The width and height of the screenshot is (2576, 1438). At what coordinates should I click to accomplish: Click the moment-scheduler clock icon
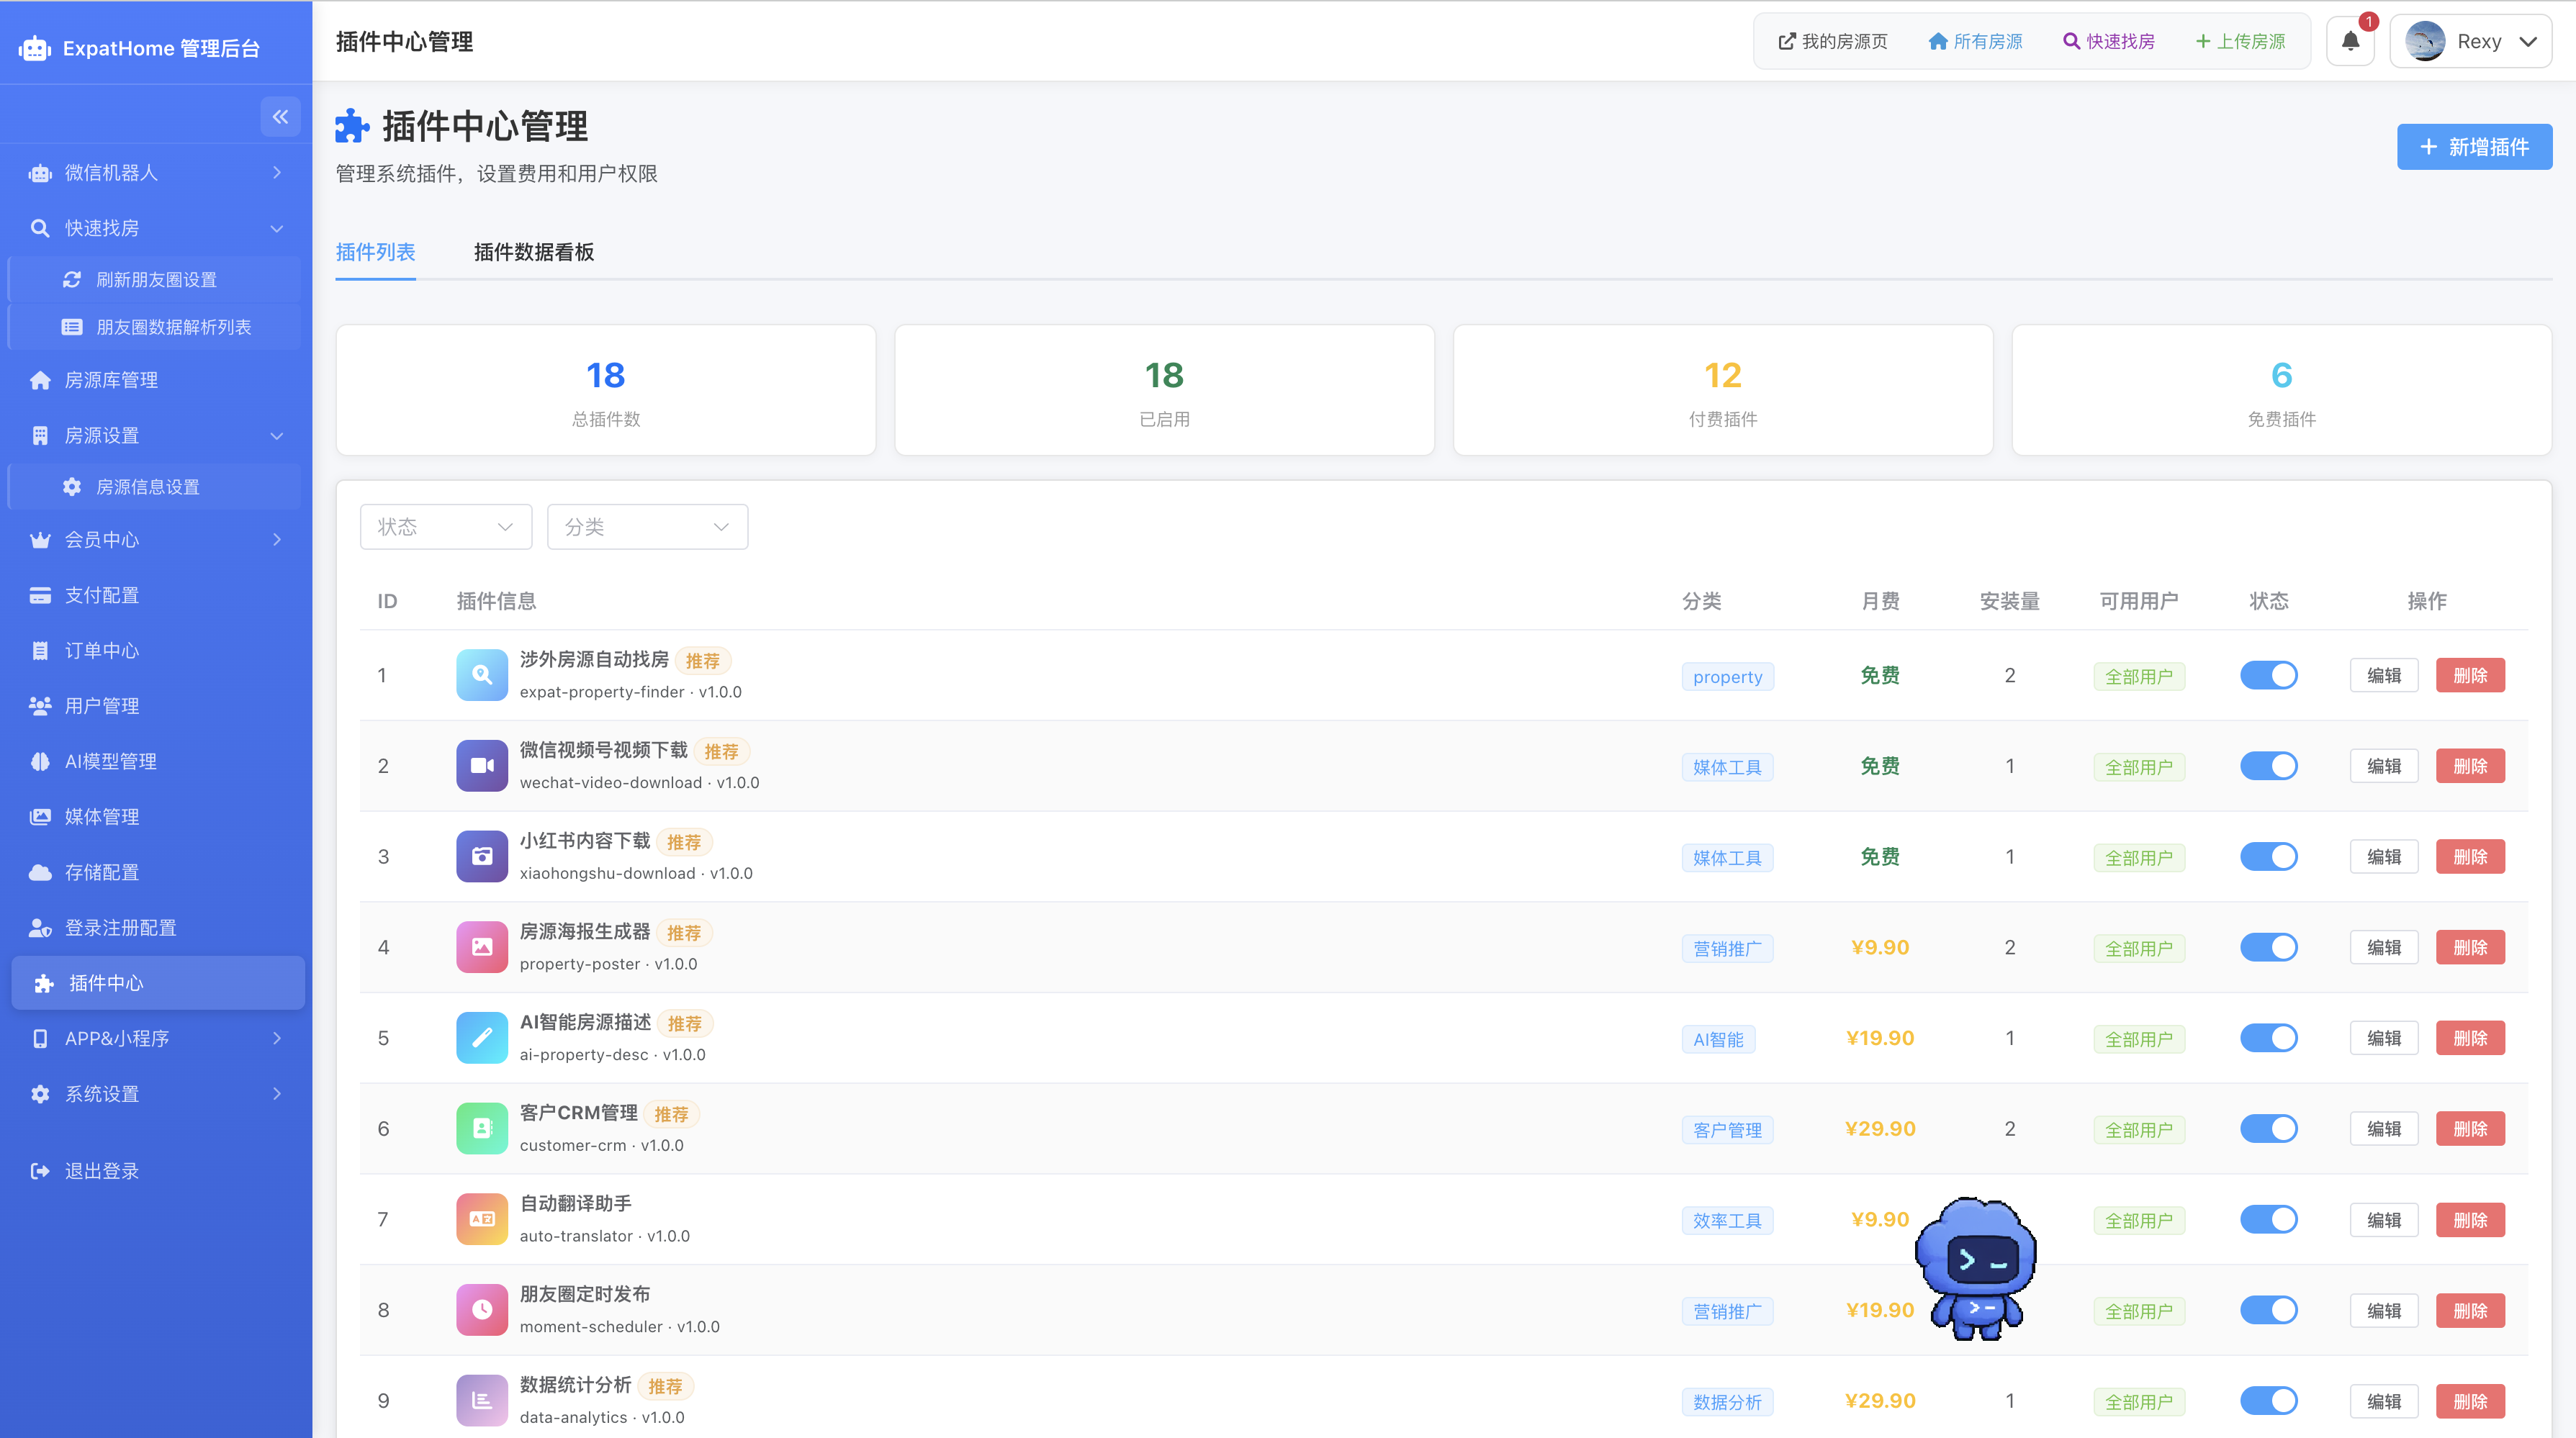(482, 1310)
